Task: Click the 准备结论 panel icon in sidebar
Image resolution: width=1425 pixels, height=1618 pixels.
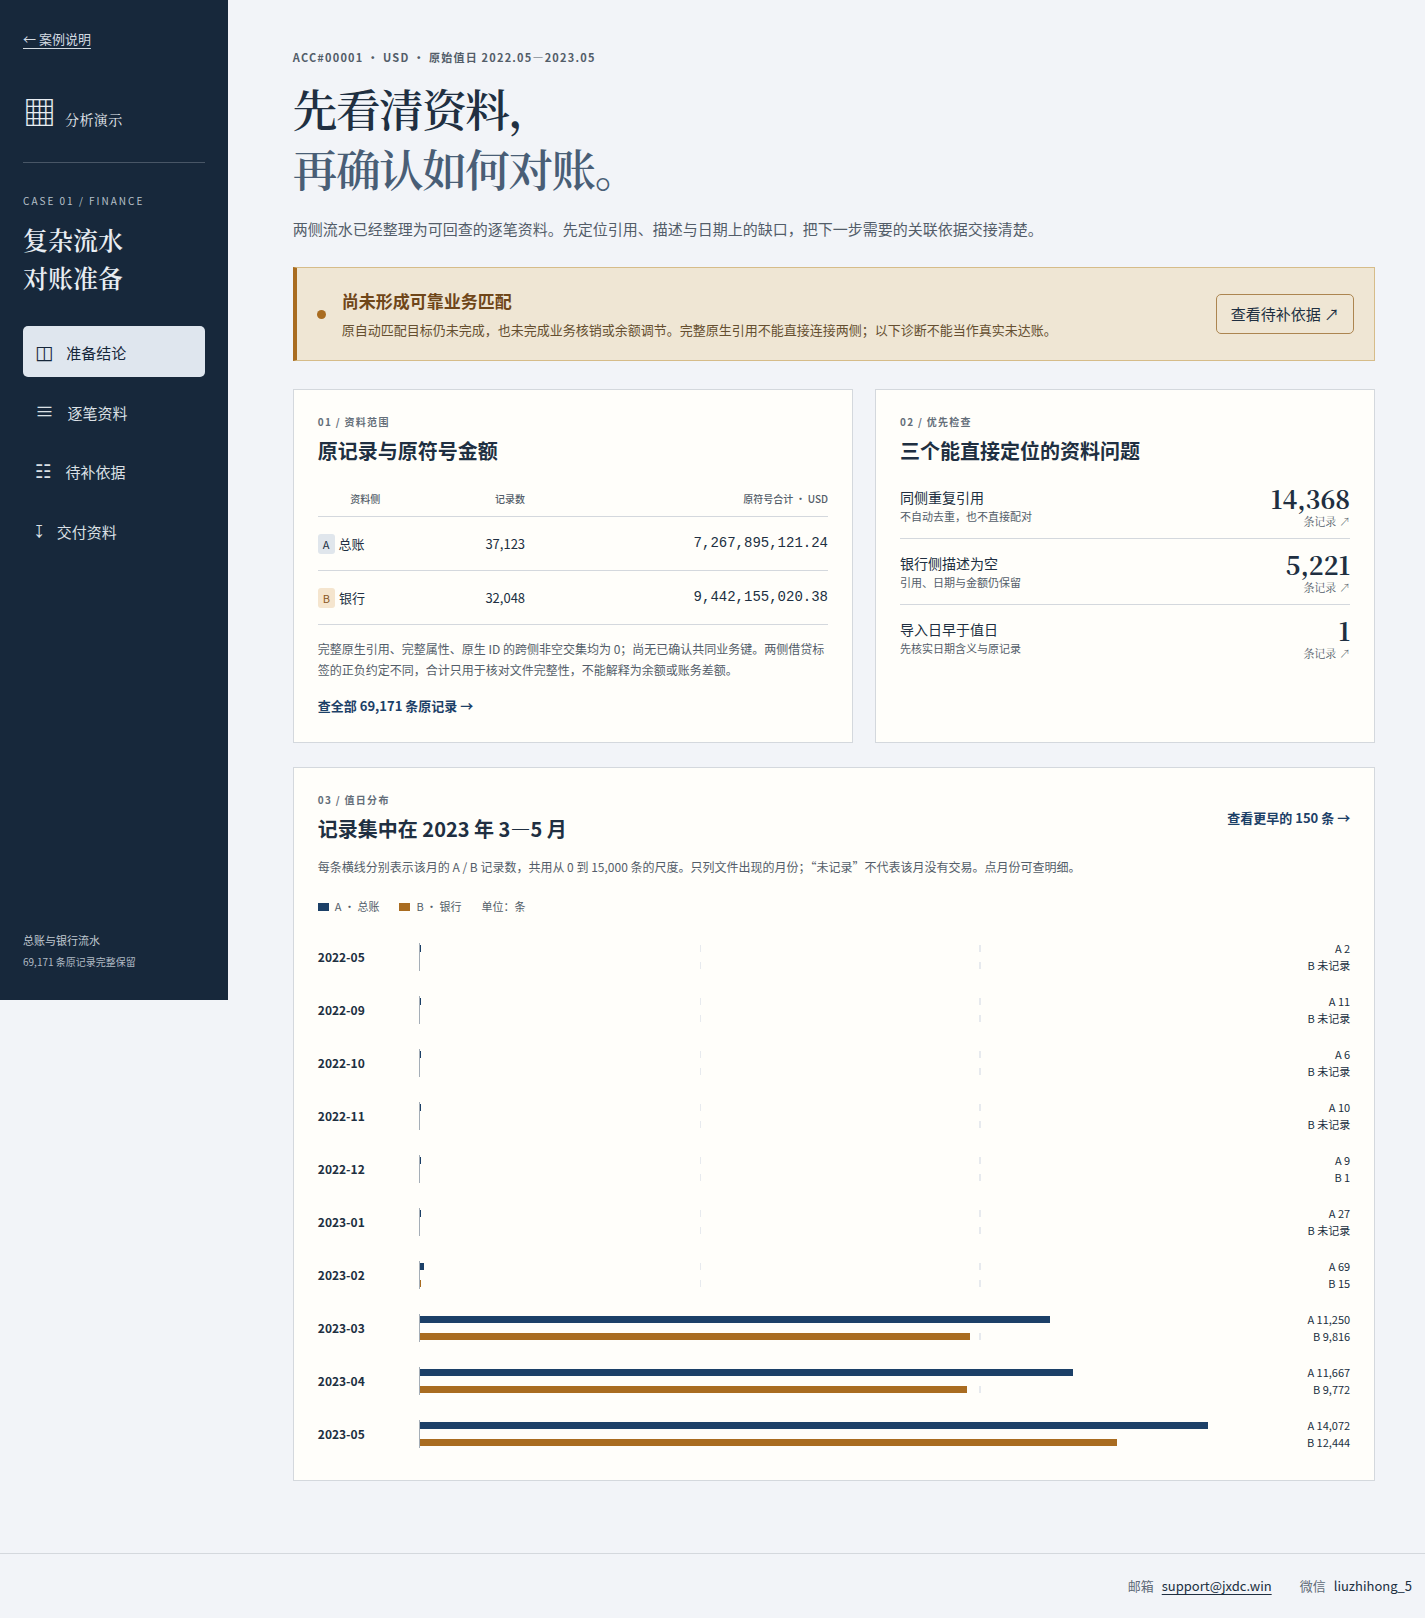Action: pos(44,354)
